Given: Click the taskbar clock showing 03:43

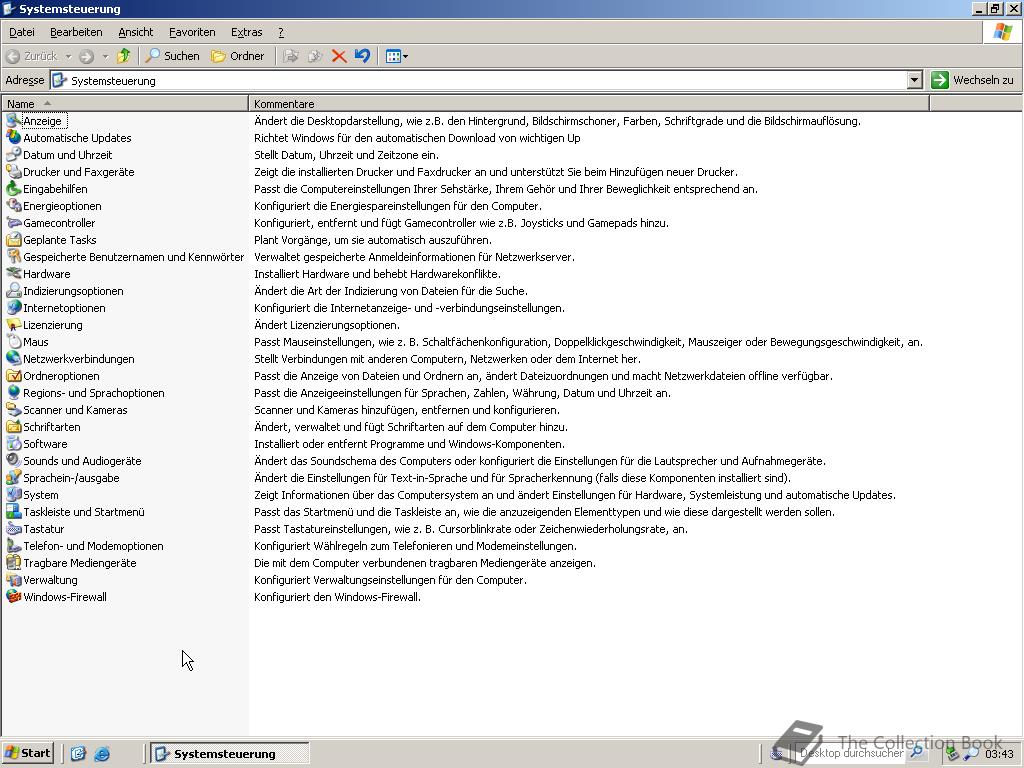Looking at the screenshot, I should pos(999,754).
